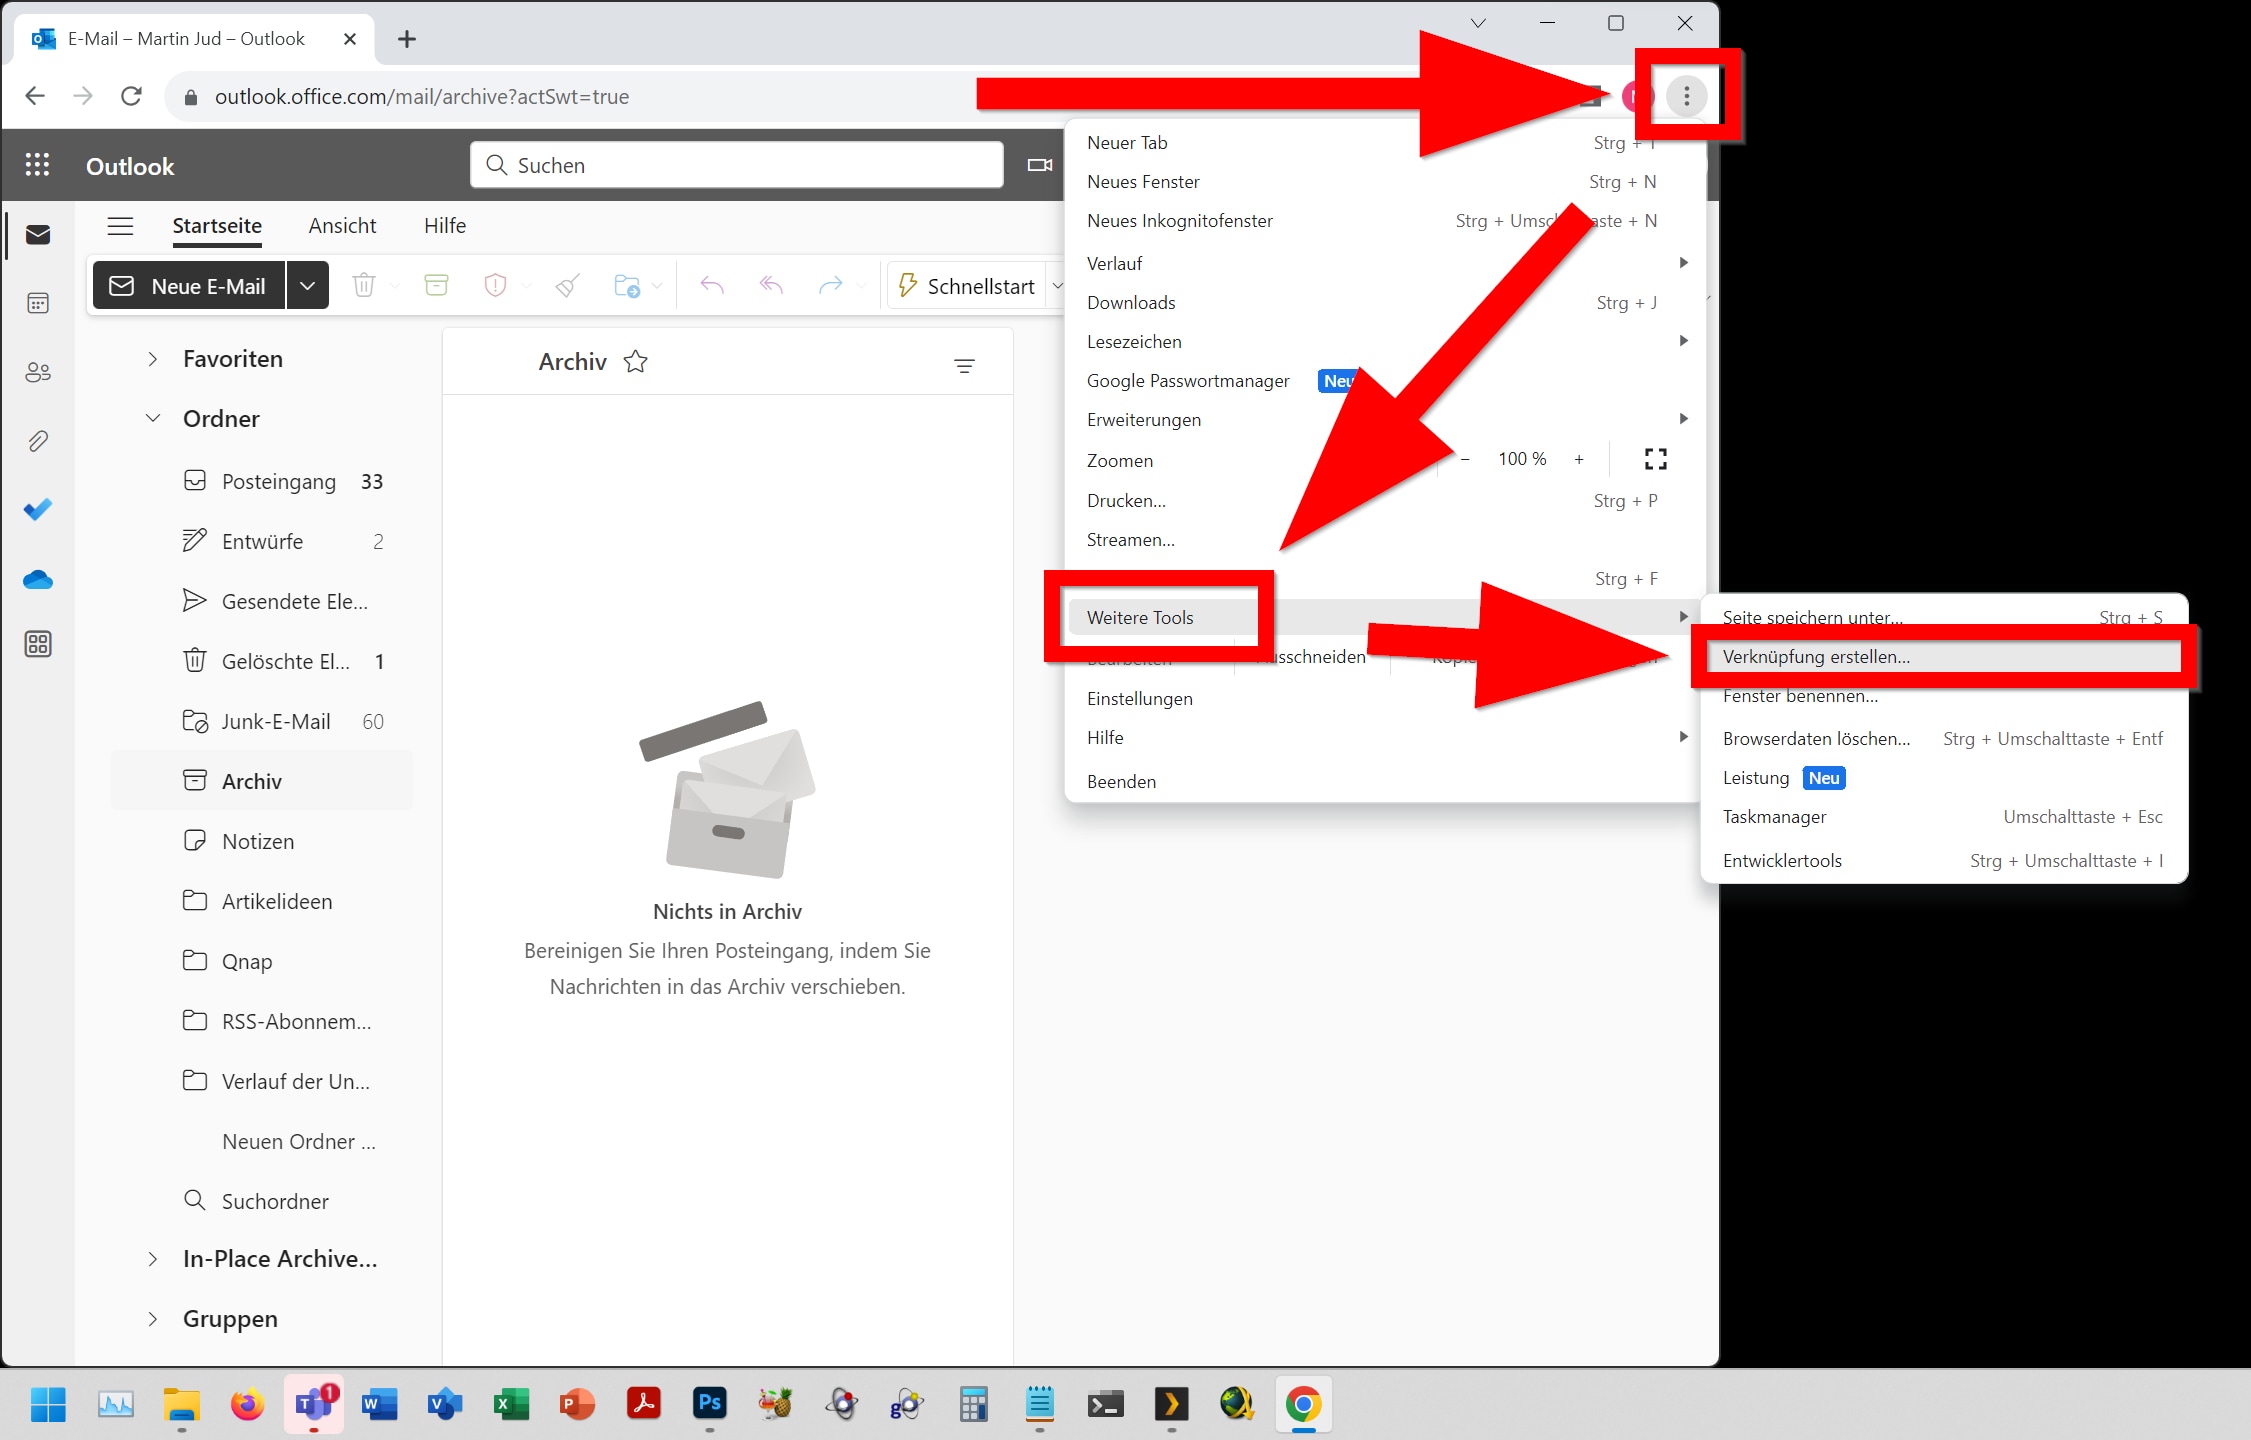
Task: Open the To Do checkmark icon
Action: (x=38, y=510)
